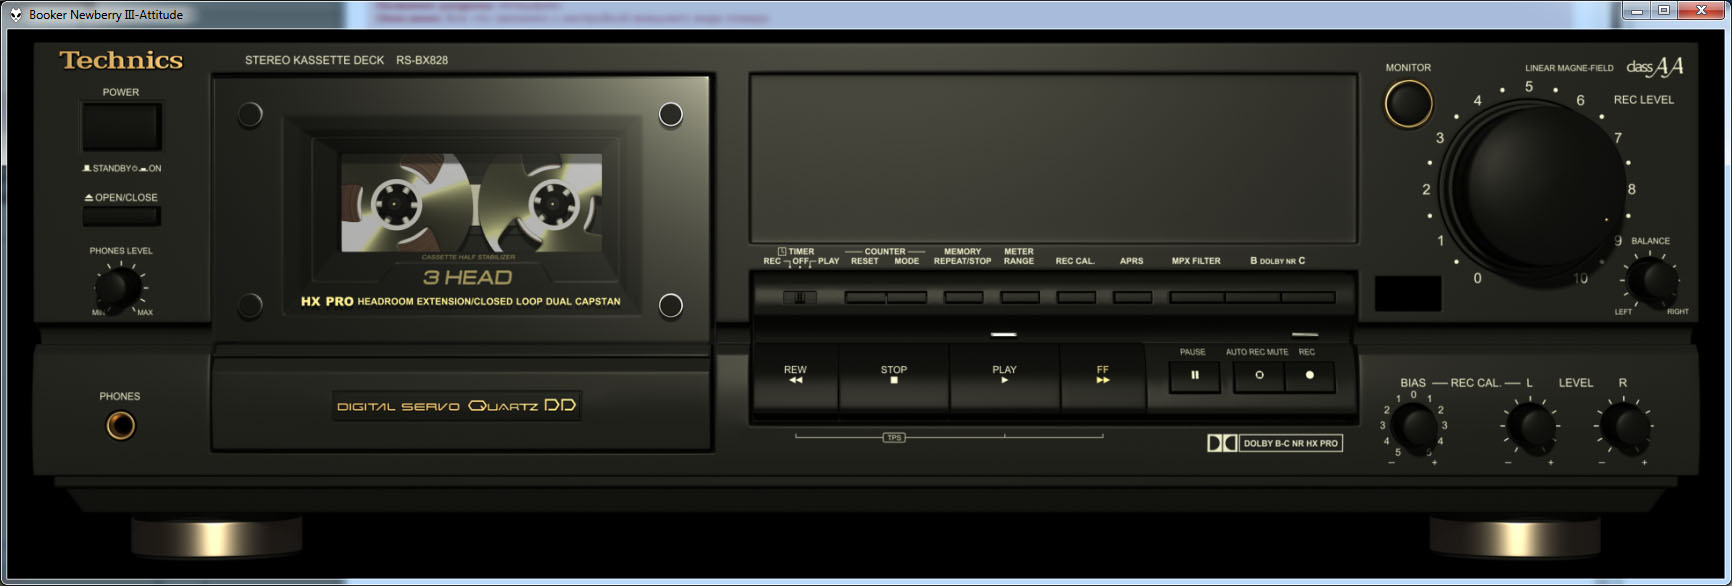Close the player window
The width and height of the screenshot is (1732, 586).
(x=1701, y=11)
